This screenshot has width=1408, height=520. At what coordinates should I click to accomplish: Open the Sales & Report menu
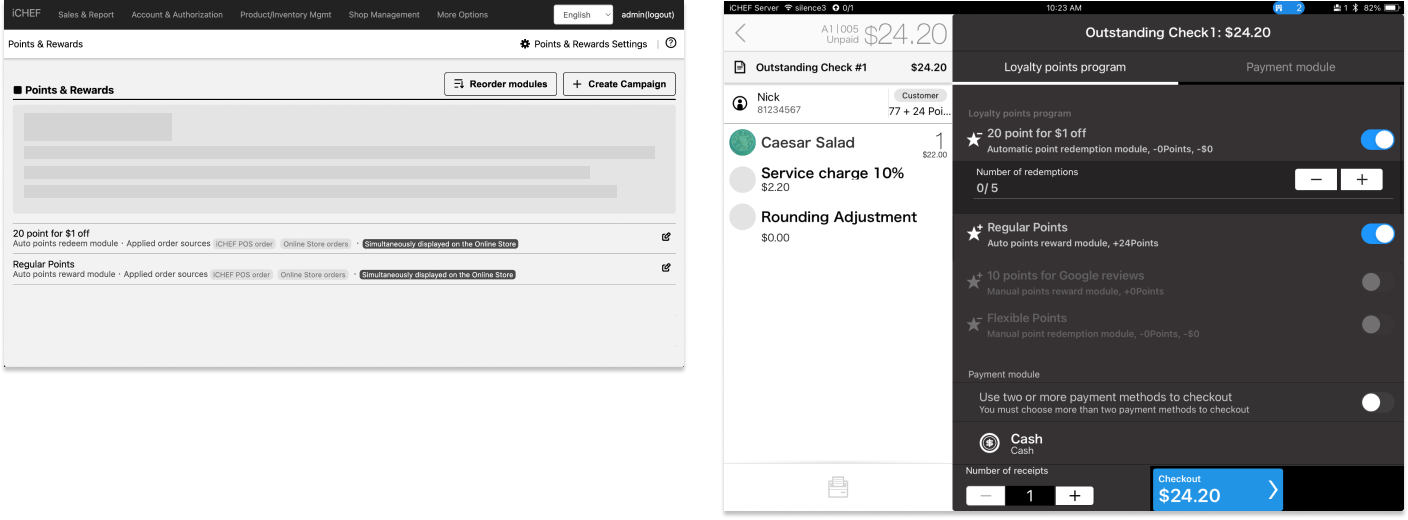coord(86,15)
